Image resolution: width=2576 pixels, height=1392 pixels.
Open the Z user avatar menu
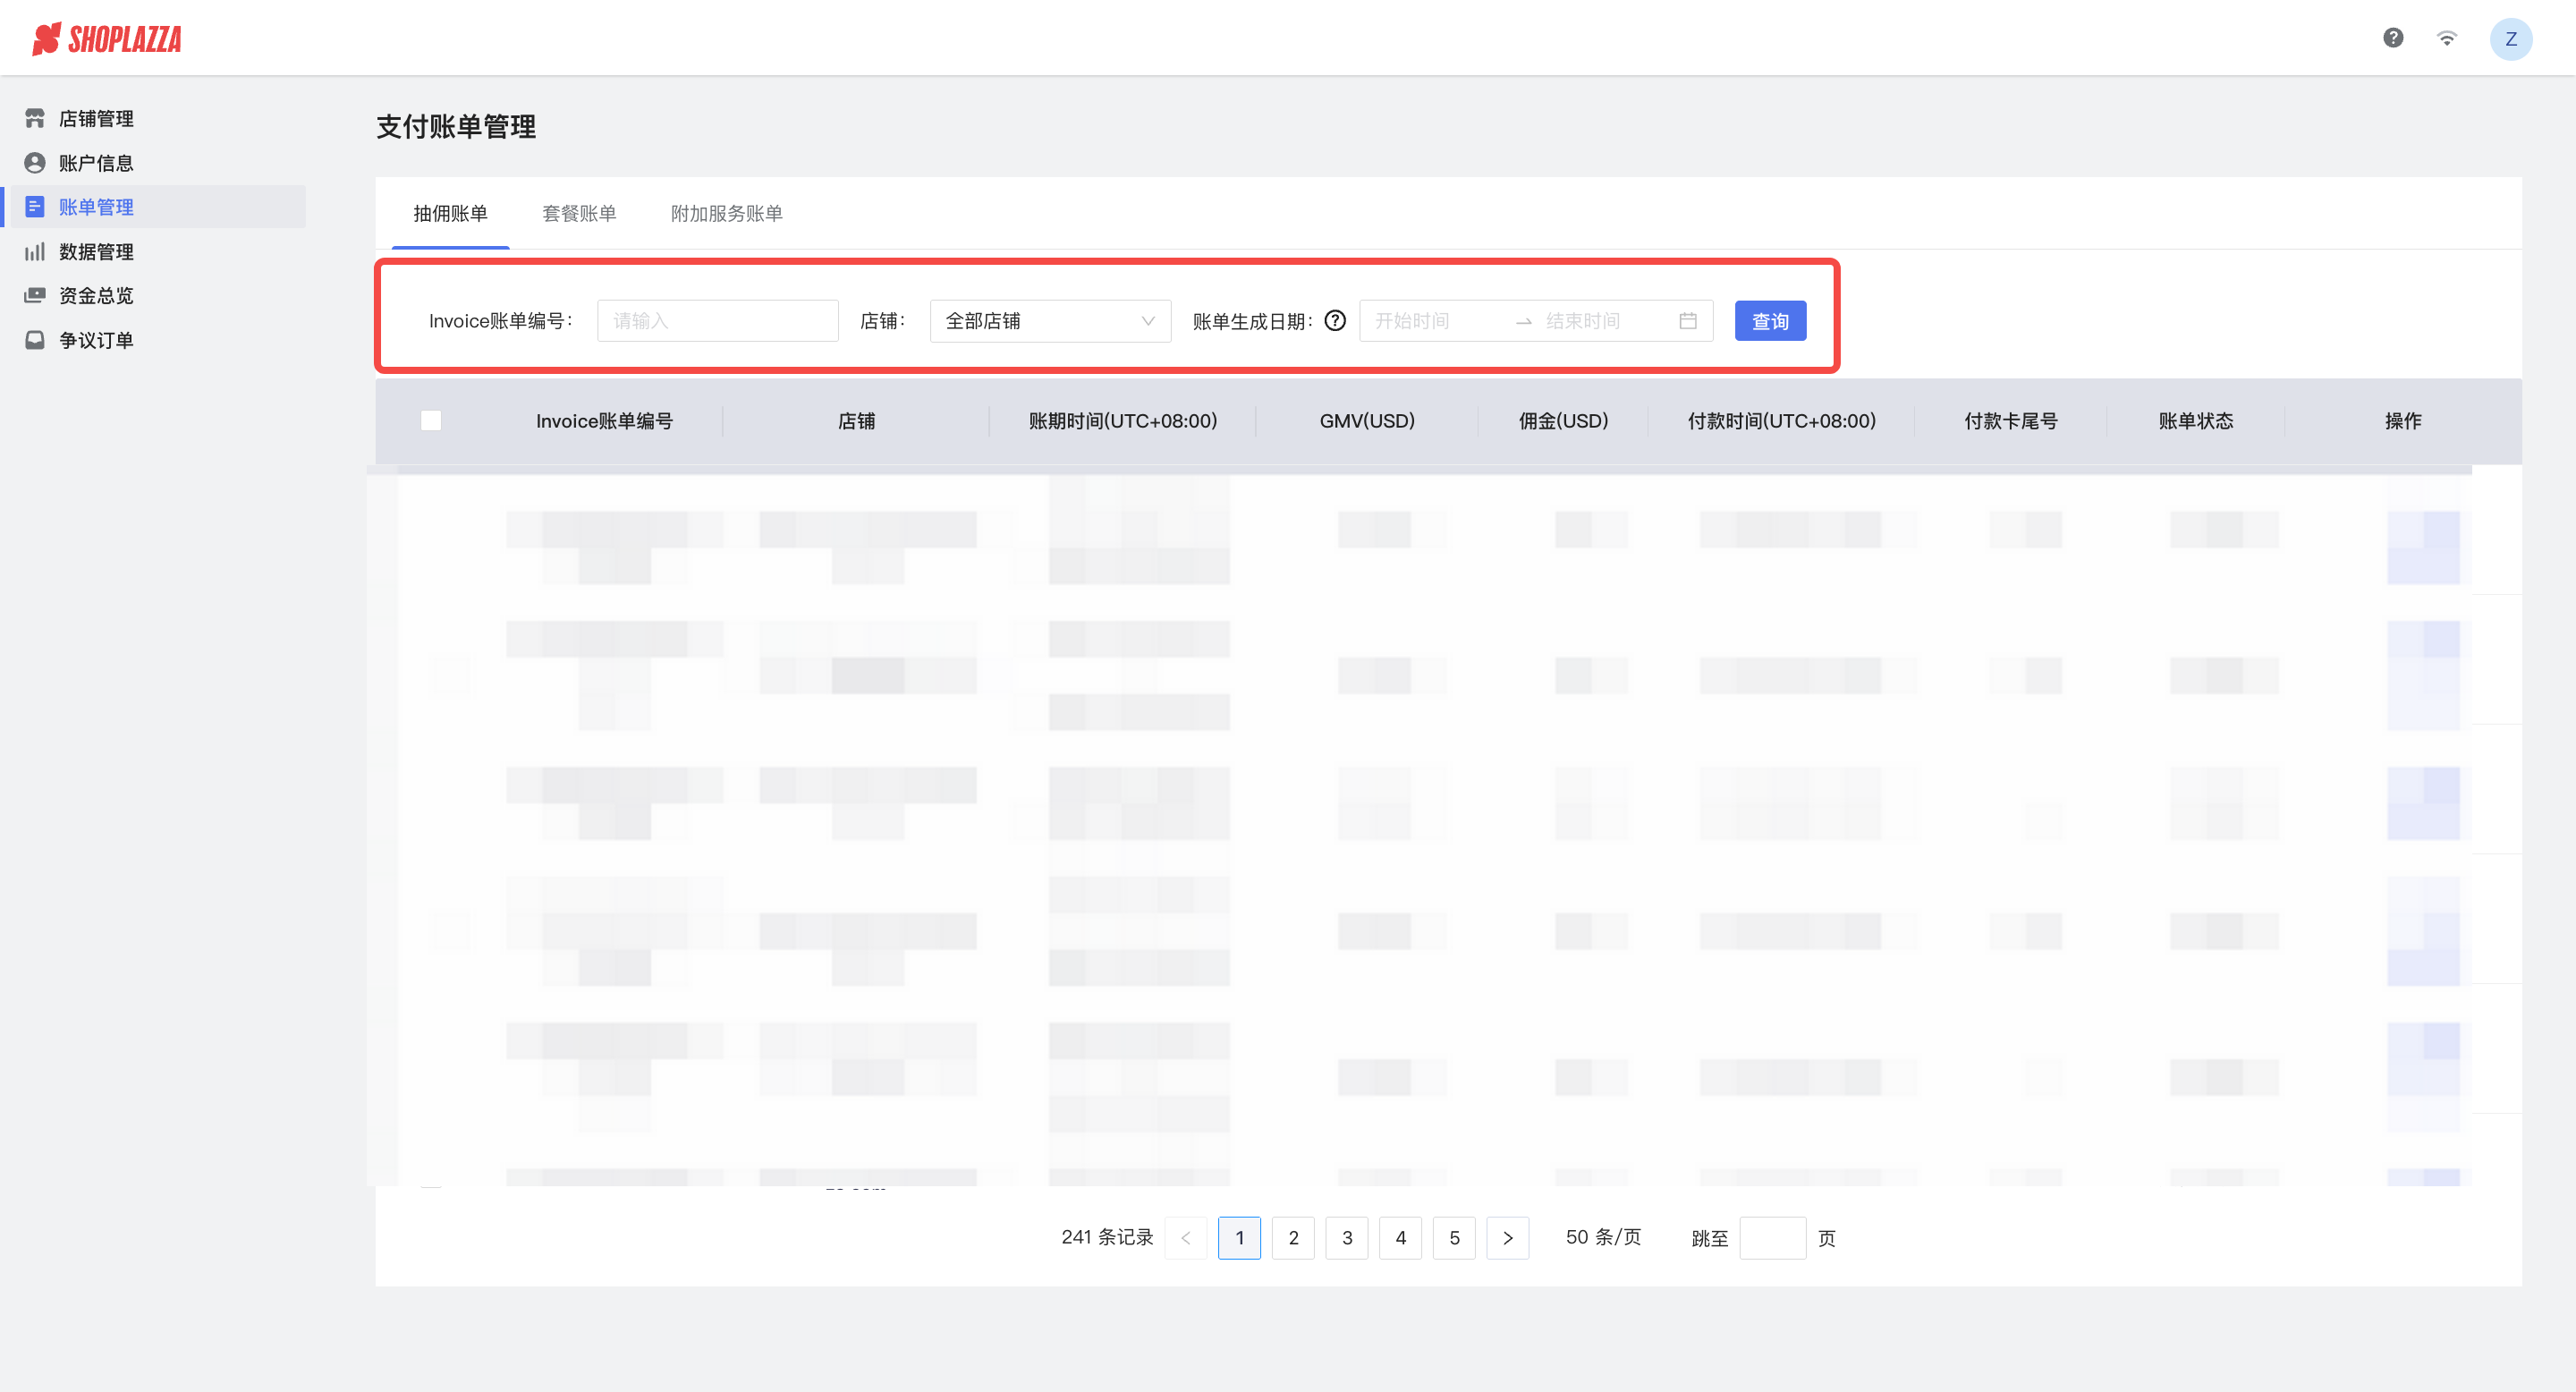click(2510, 39)
